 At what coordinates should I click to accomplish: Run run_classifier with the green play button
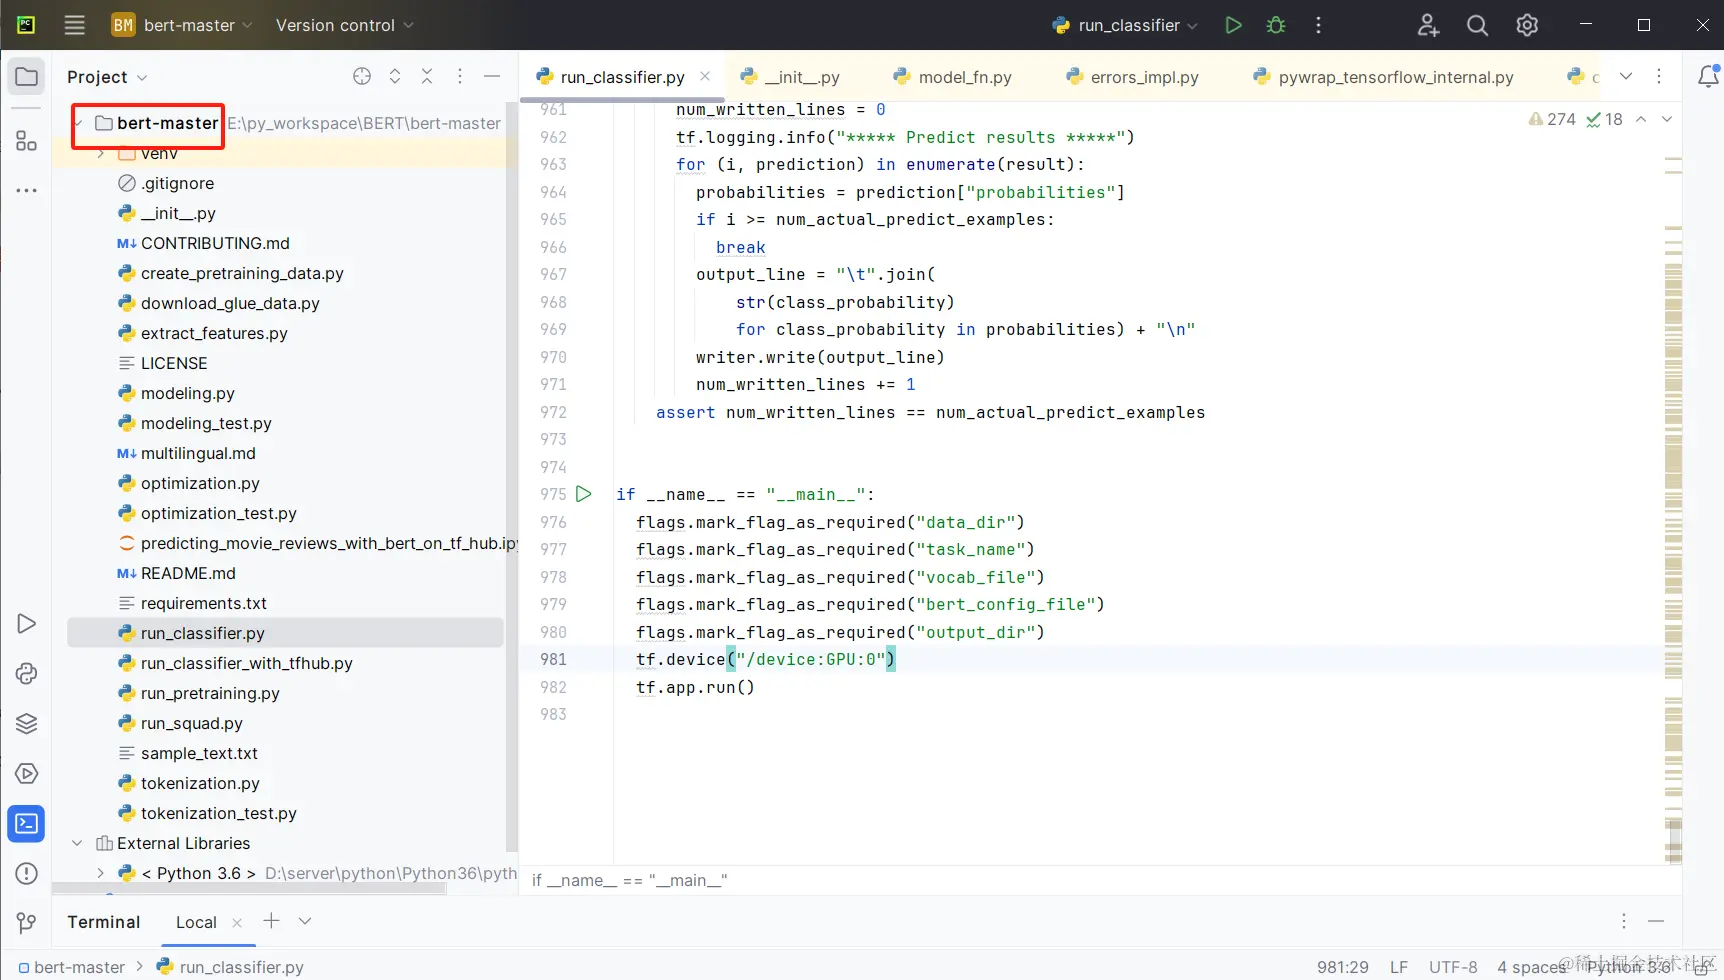click(1234, 25)
